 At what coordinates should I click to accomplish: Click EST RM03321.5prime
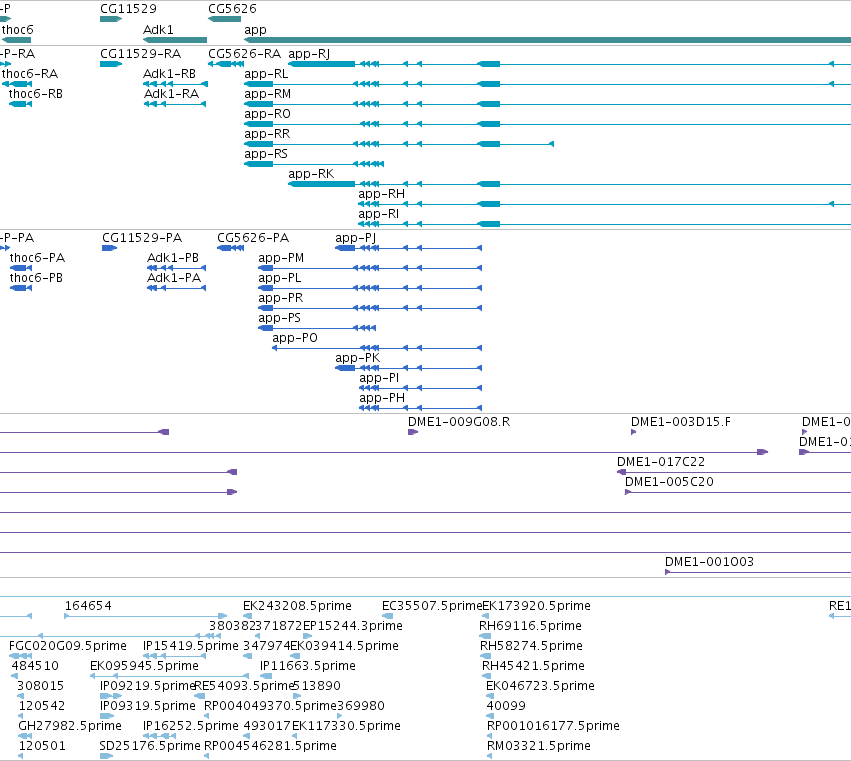coord(539,746)
